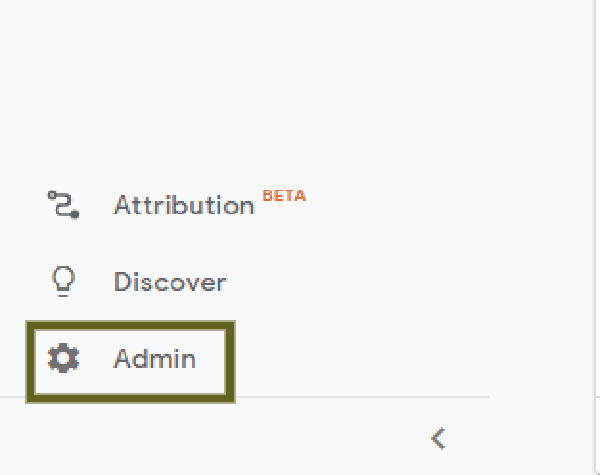Open settings via the cog icon
The height and width of the screenshot is (475, 600).
64,358
